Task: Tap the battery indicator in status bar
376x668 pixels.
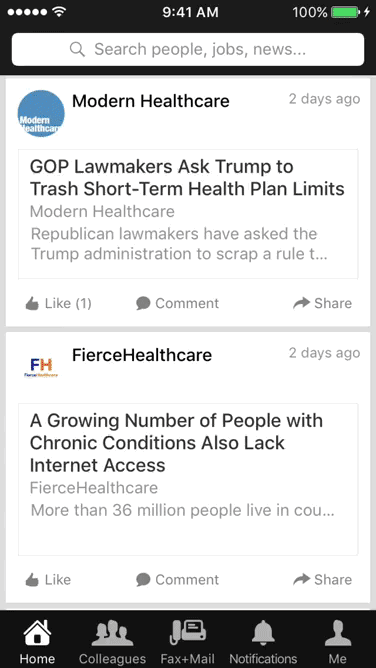Action: 345,12
